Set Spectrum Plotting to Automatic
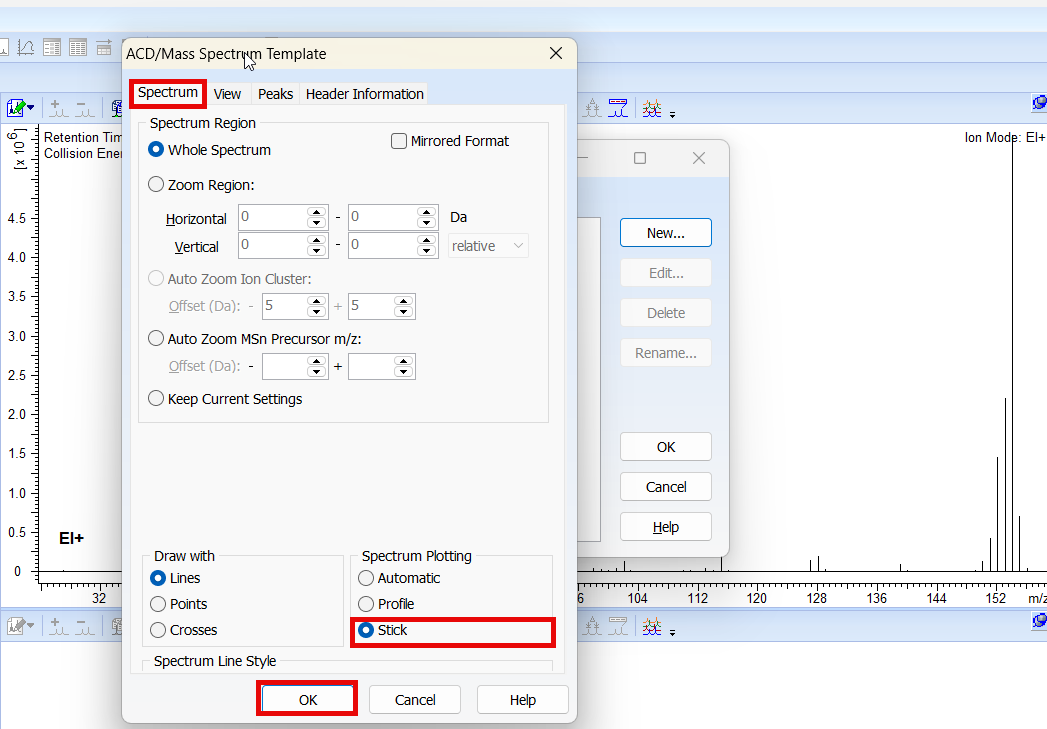 pos(366,578)
